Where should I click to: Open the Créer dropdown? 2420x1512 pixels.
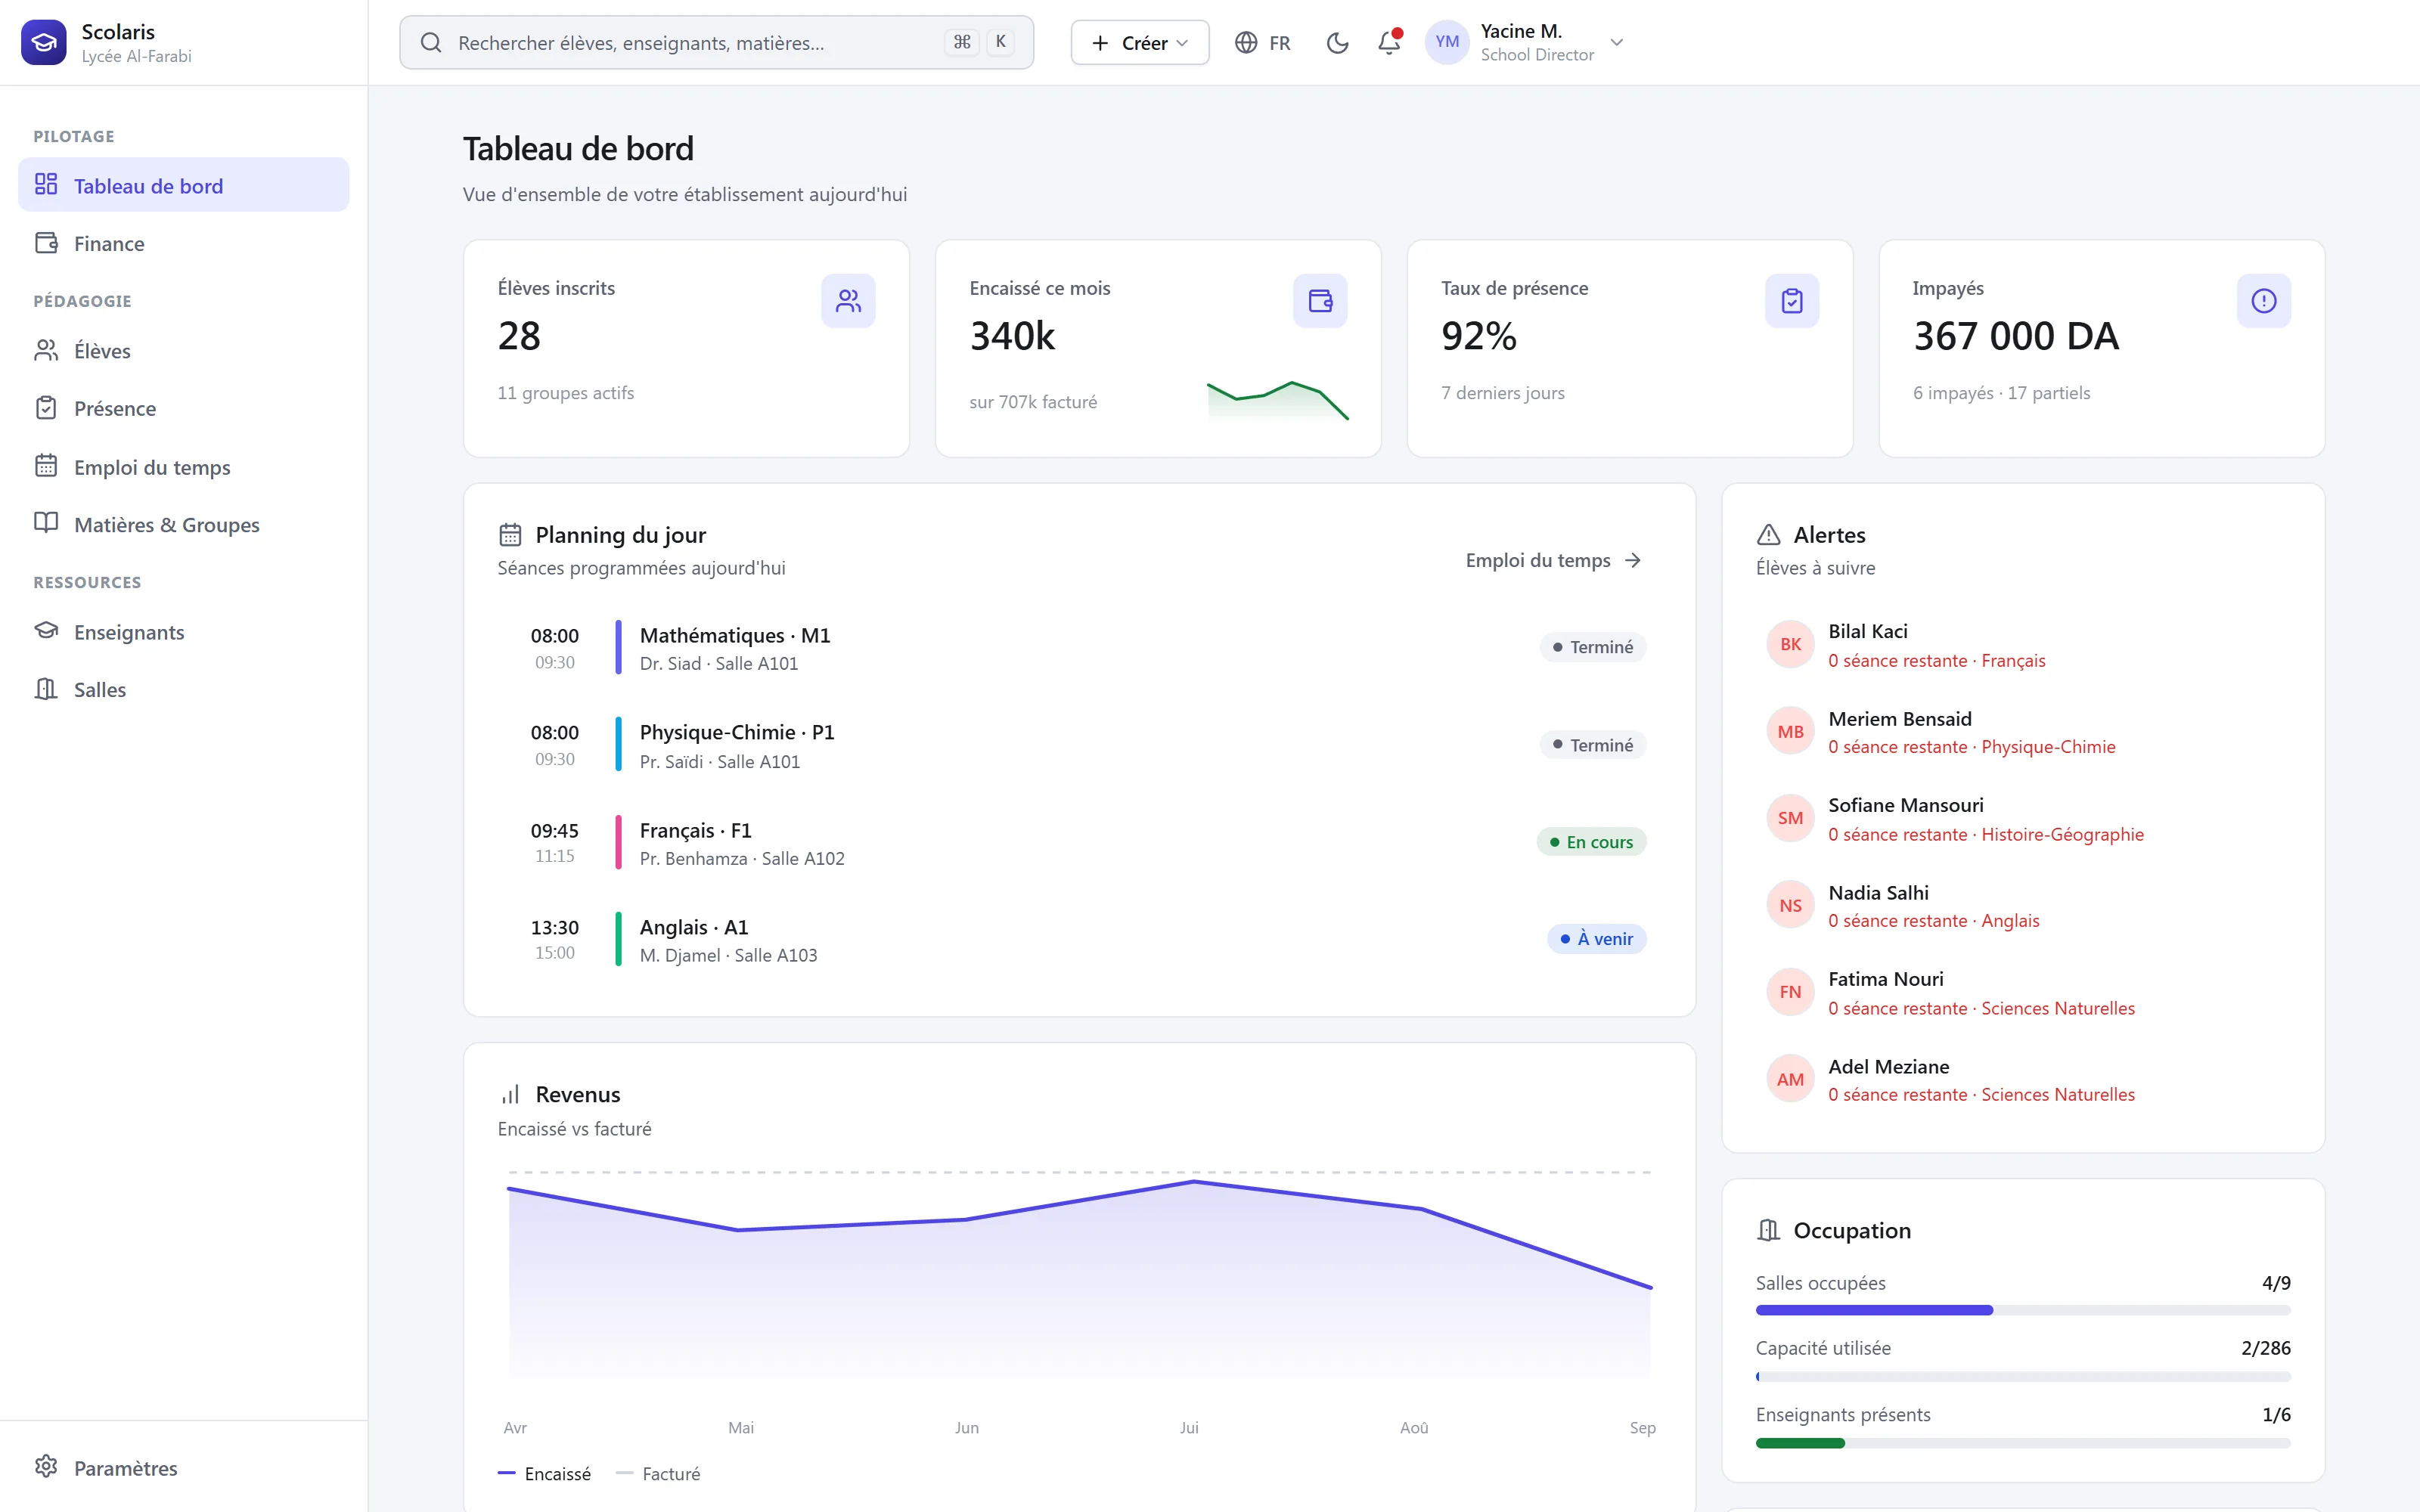pyautogui.click(x=1140, y=42)
